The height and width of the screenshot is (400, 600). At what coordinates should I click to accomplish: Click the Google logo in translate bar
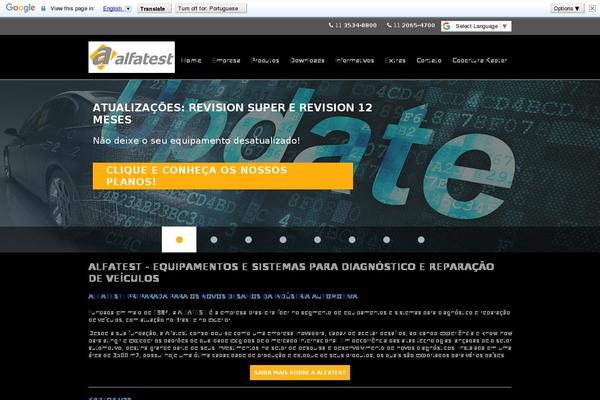(x=20, y=8)
